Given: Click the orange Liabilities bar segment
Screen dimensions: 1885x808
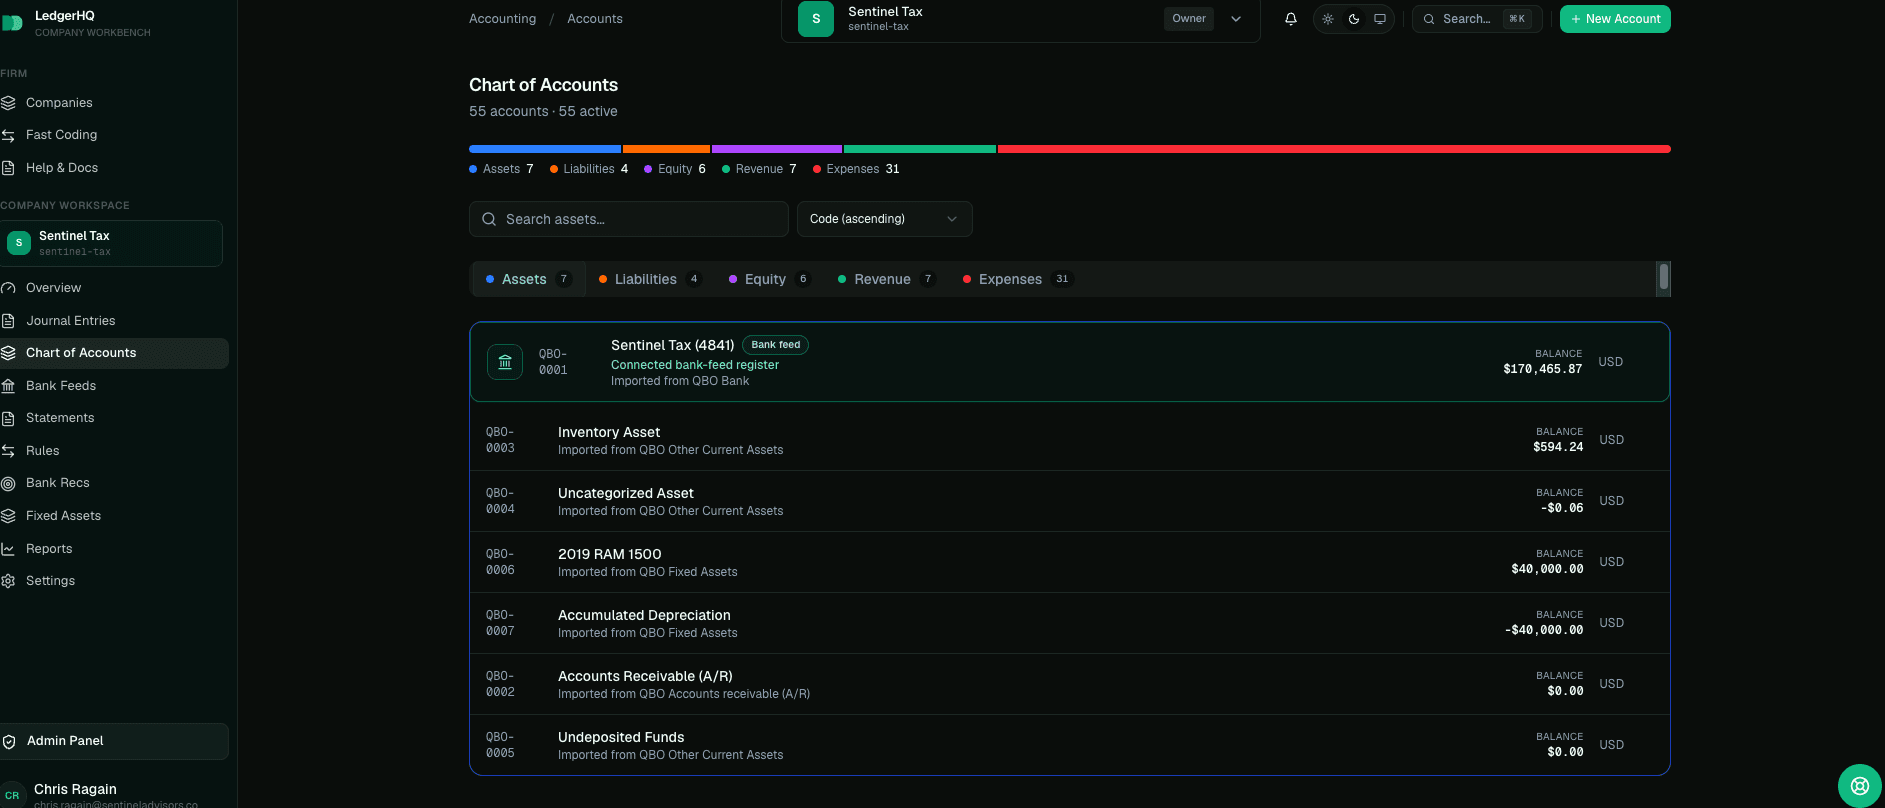Looking at the screenshot, I should pos(666,149).
